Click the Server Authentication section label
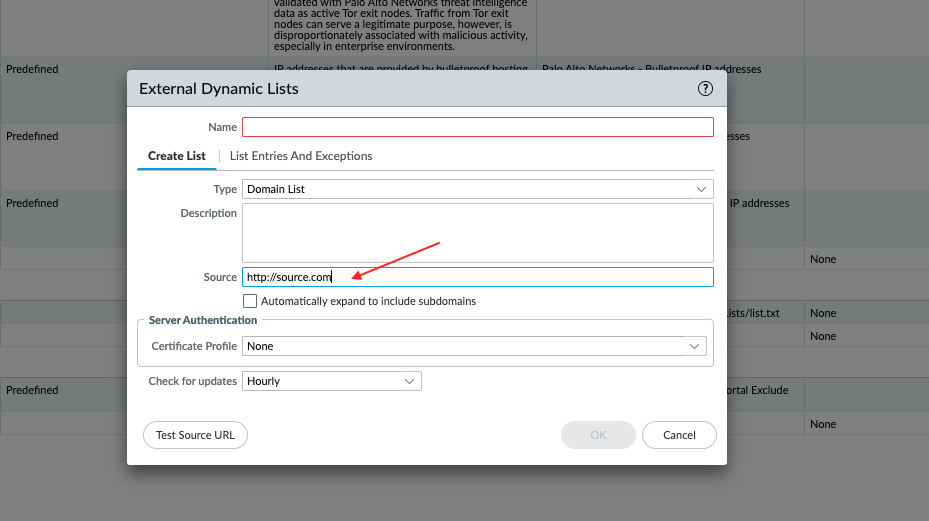The image size is (929, 521). (x=203, y=320)
